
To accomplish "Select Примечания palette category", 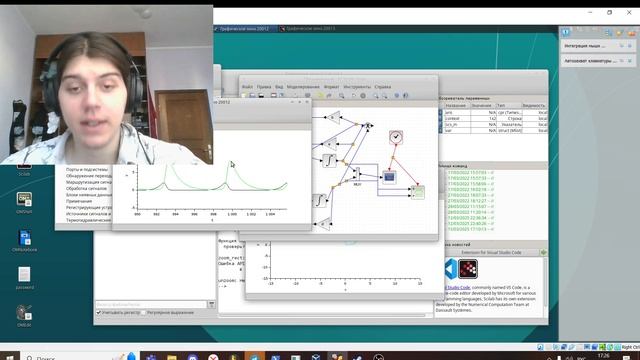I will [79, 201].
